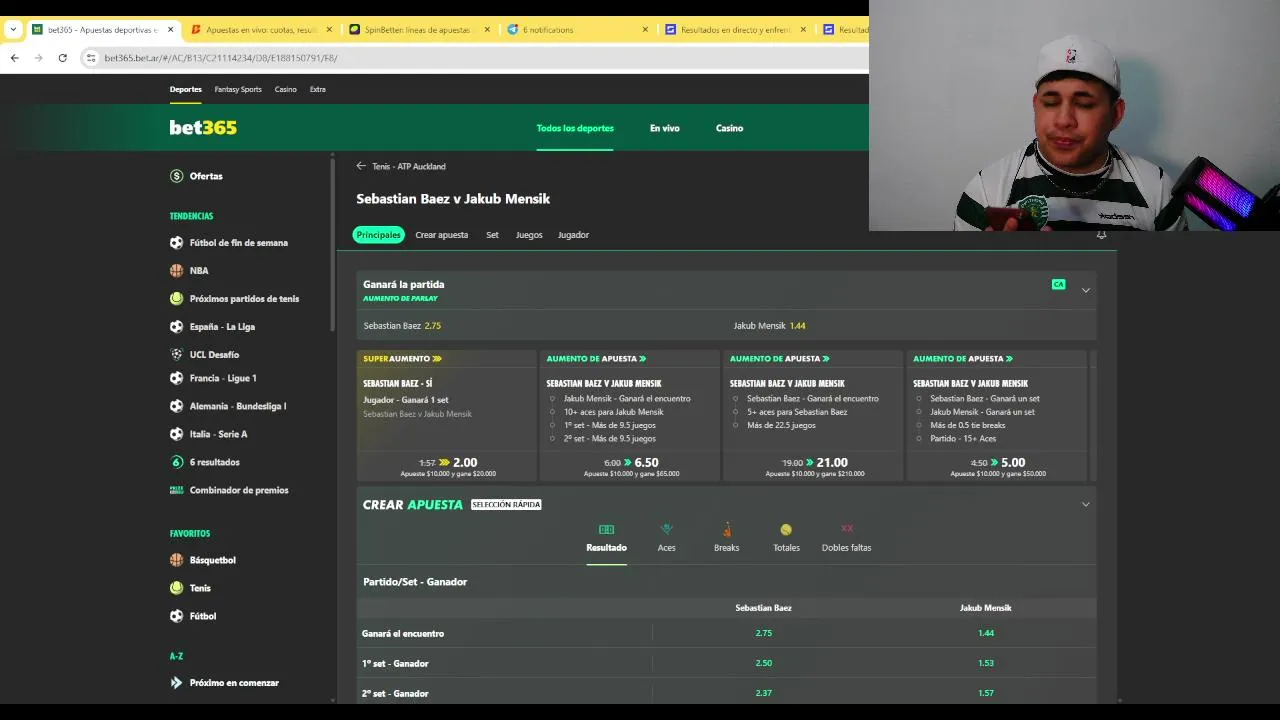This screenshot has width=1280, height=720.
Task: Click the soccer icon beside España - La Liga
Action: pos(177,327)
